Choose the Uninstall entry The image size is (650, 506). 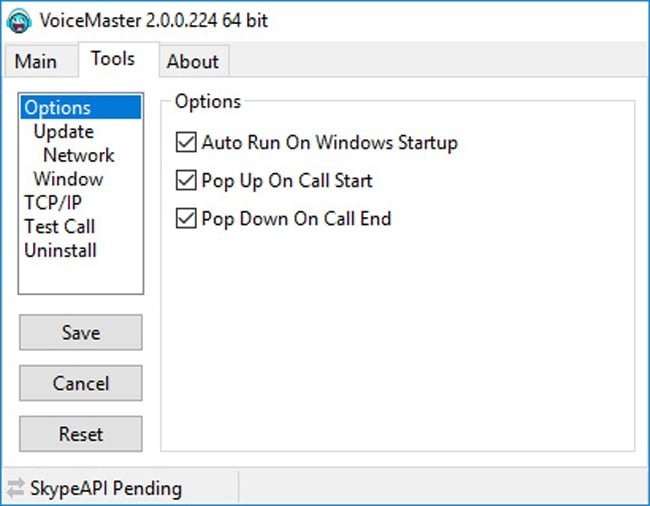point(60,250)
